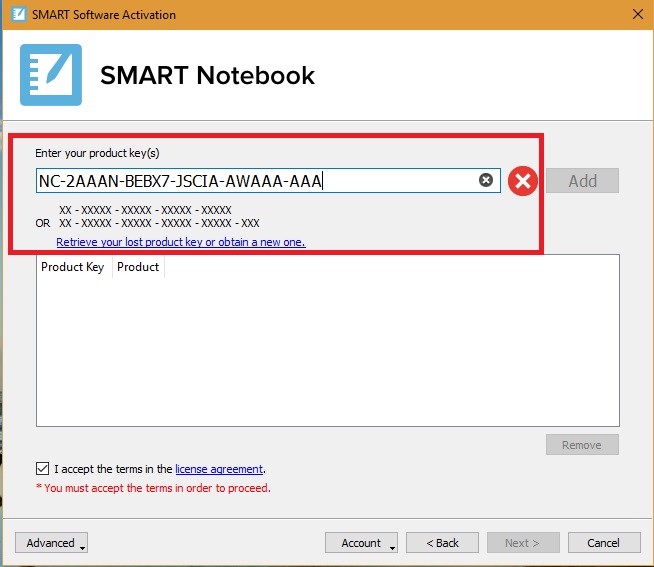The height and width of the screenshot is (567, 654).
Task: Click the Next button
Action: click(x=523, y=543)
